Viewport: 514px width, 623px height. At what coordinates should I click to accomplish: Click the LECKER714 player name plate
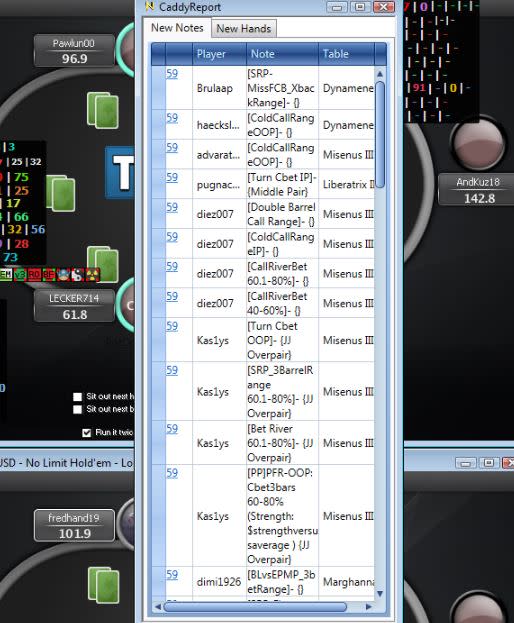pyautogui.click(x=74, y=306)
